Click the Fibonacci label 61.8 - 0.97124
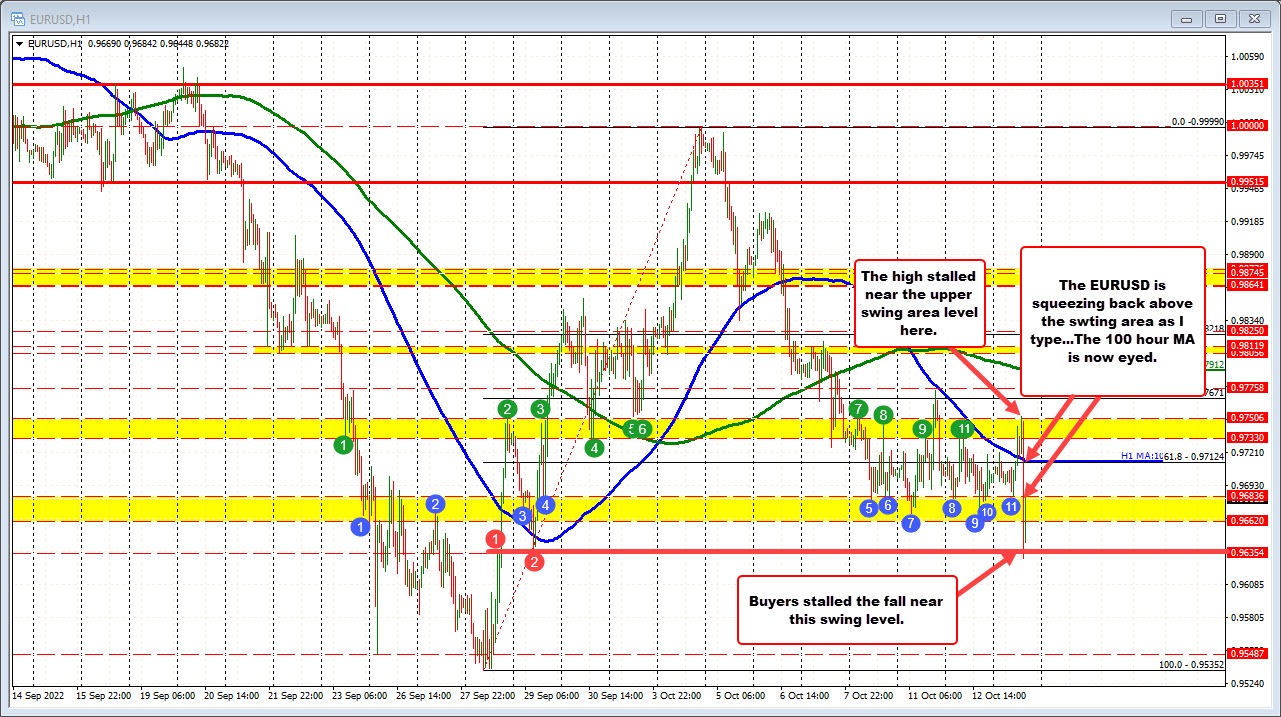The image size is (1281, 717). click(1194, 456)
